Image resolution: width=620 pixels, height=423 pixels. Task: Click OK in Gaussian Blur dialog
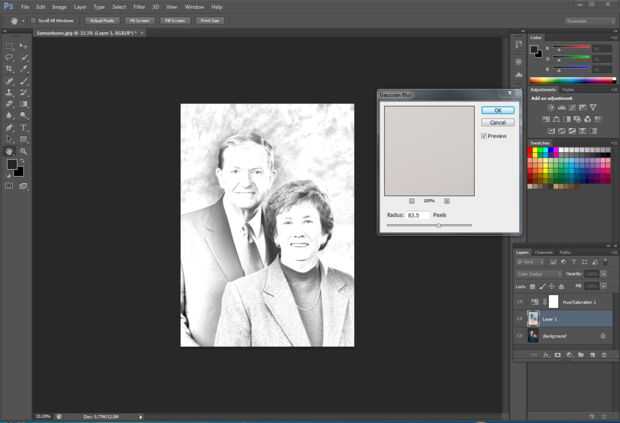click(x=498, y=110)
